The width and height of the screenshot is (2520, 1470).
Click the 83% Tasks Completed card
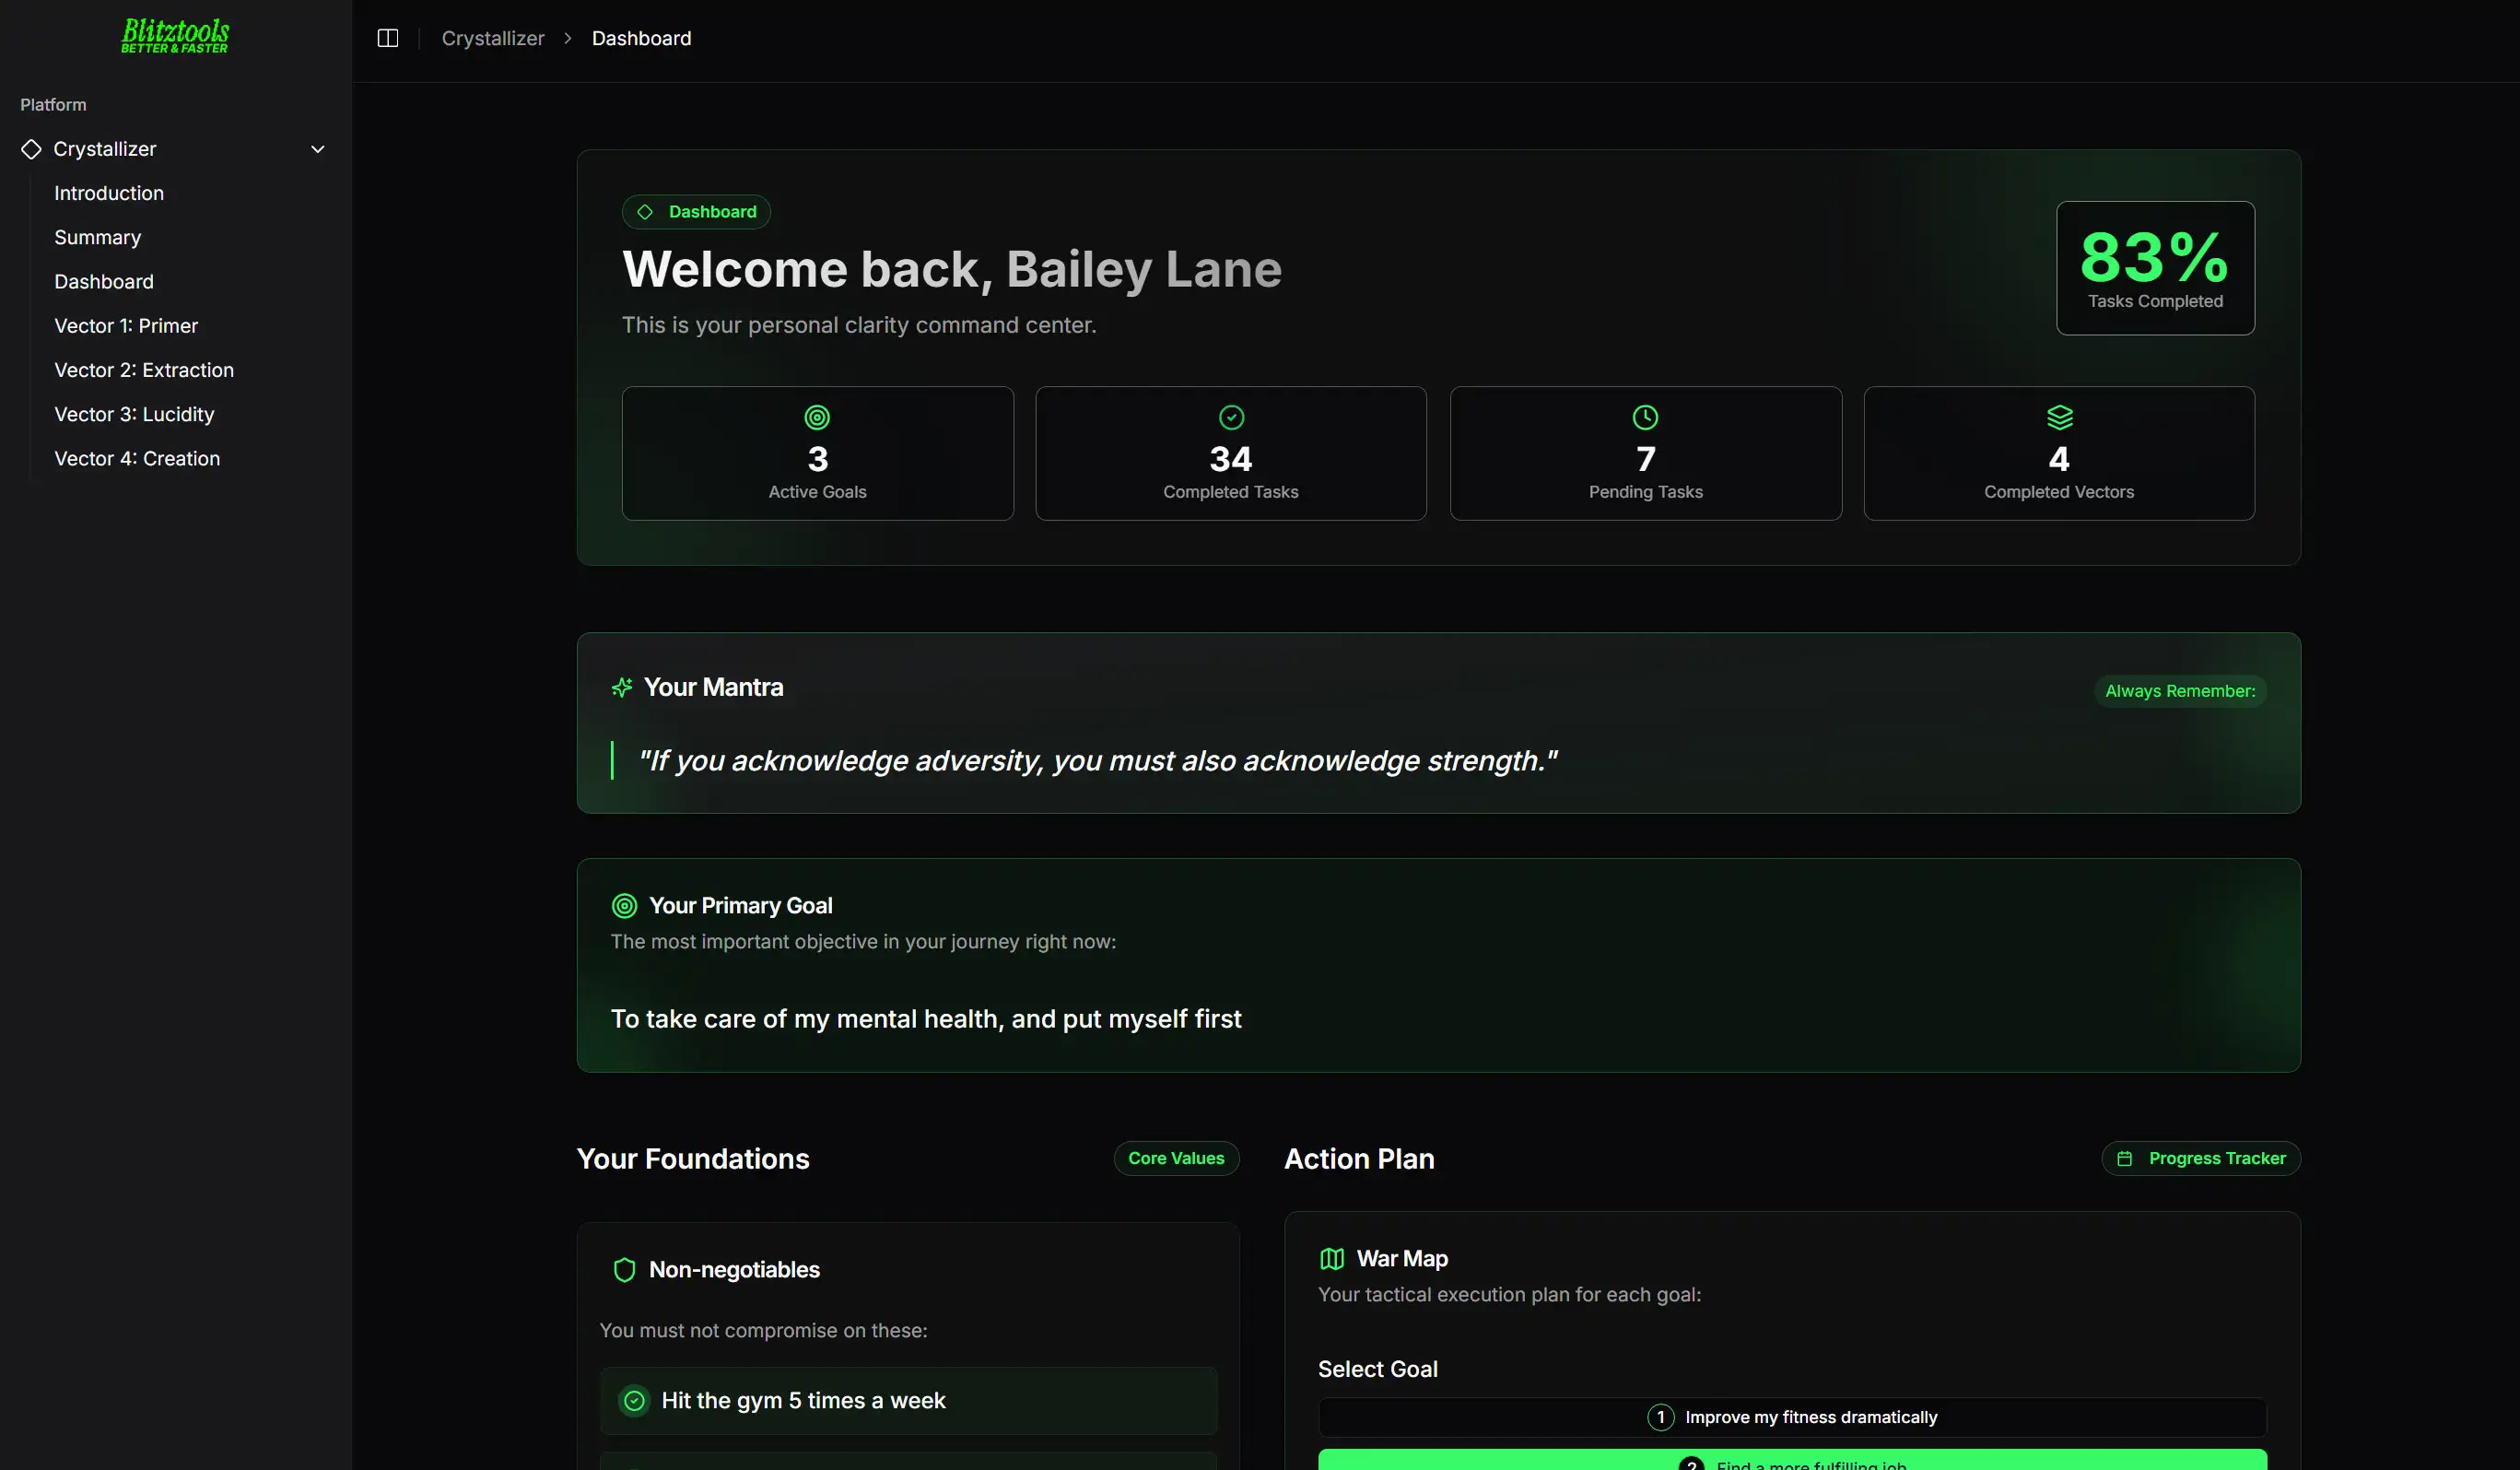click(2155, 268)
